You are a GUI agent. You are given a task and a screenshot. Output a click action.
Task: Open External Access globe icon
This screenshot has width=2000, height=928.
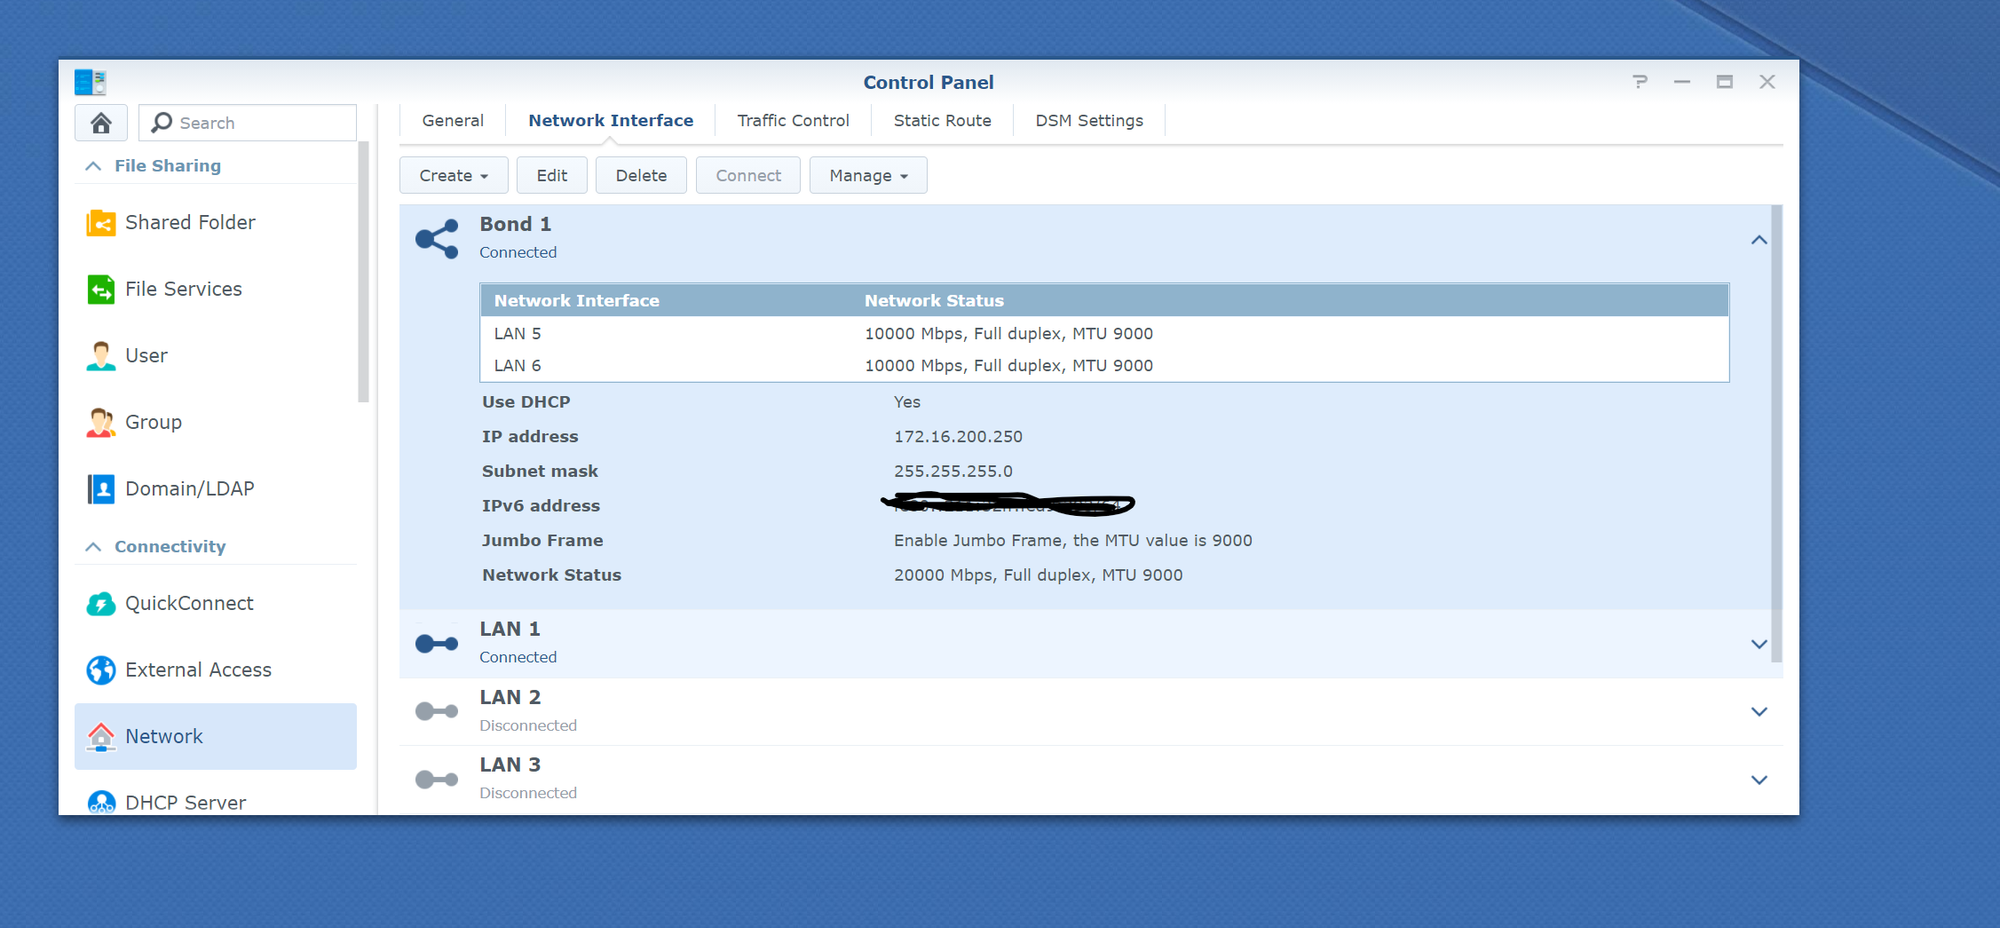pos(100,670)
